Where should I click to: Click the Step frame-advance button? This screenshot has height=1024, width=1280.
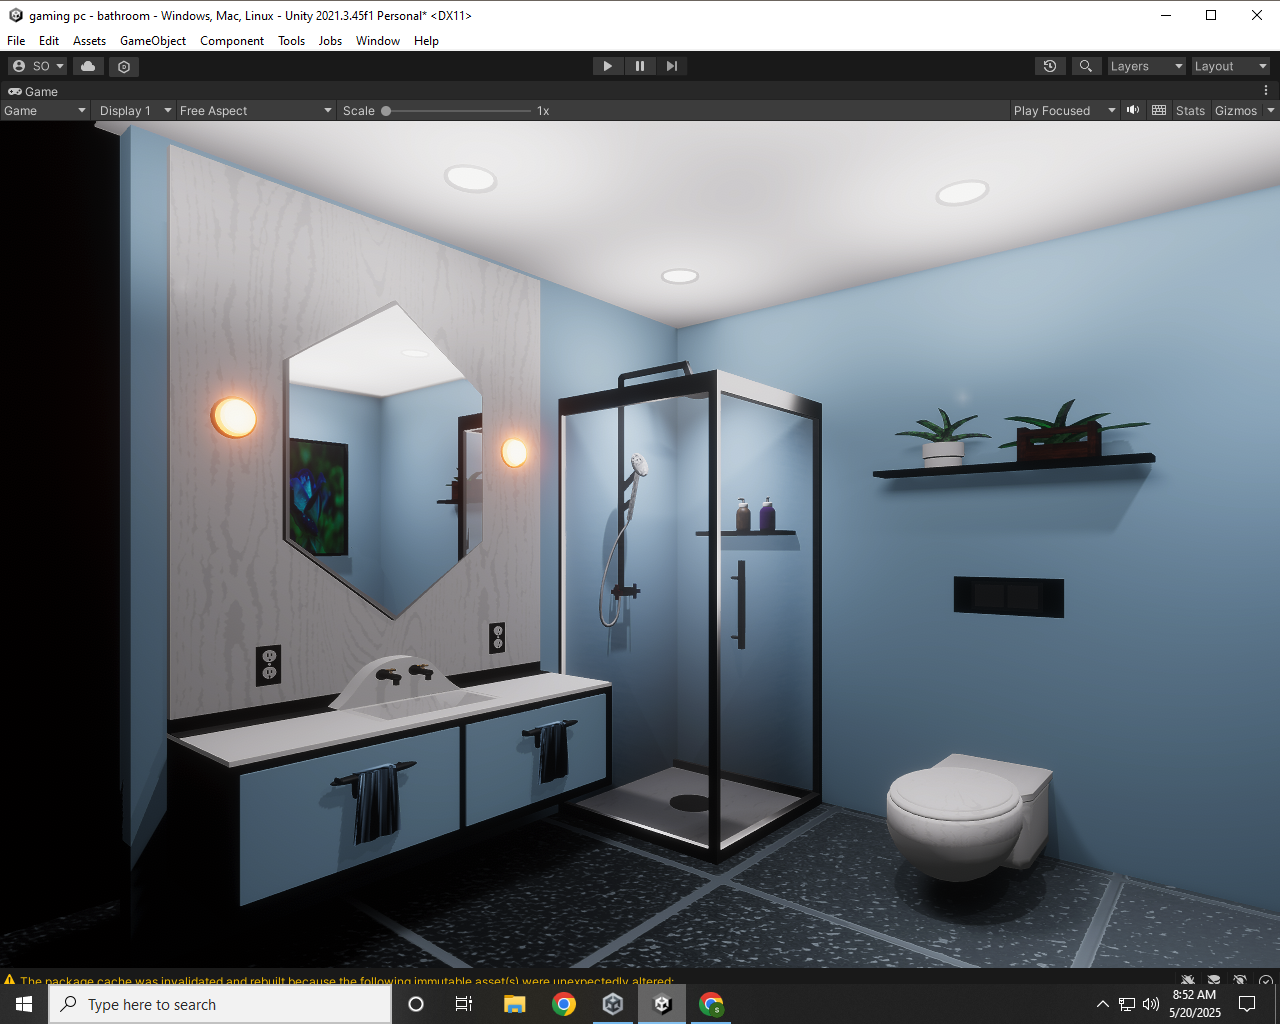[x=672, y=65]
